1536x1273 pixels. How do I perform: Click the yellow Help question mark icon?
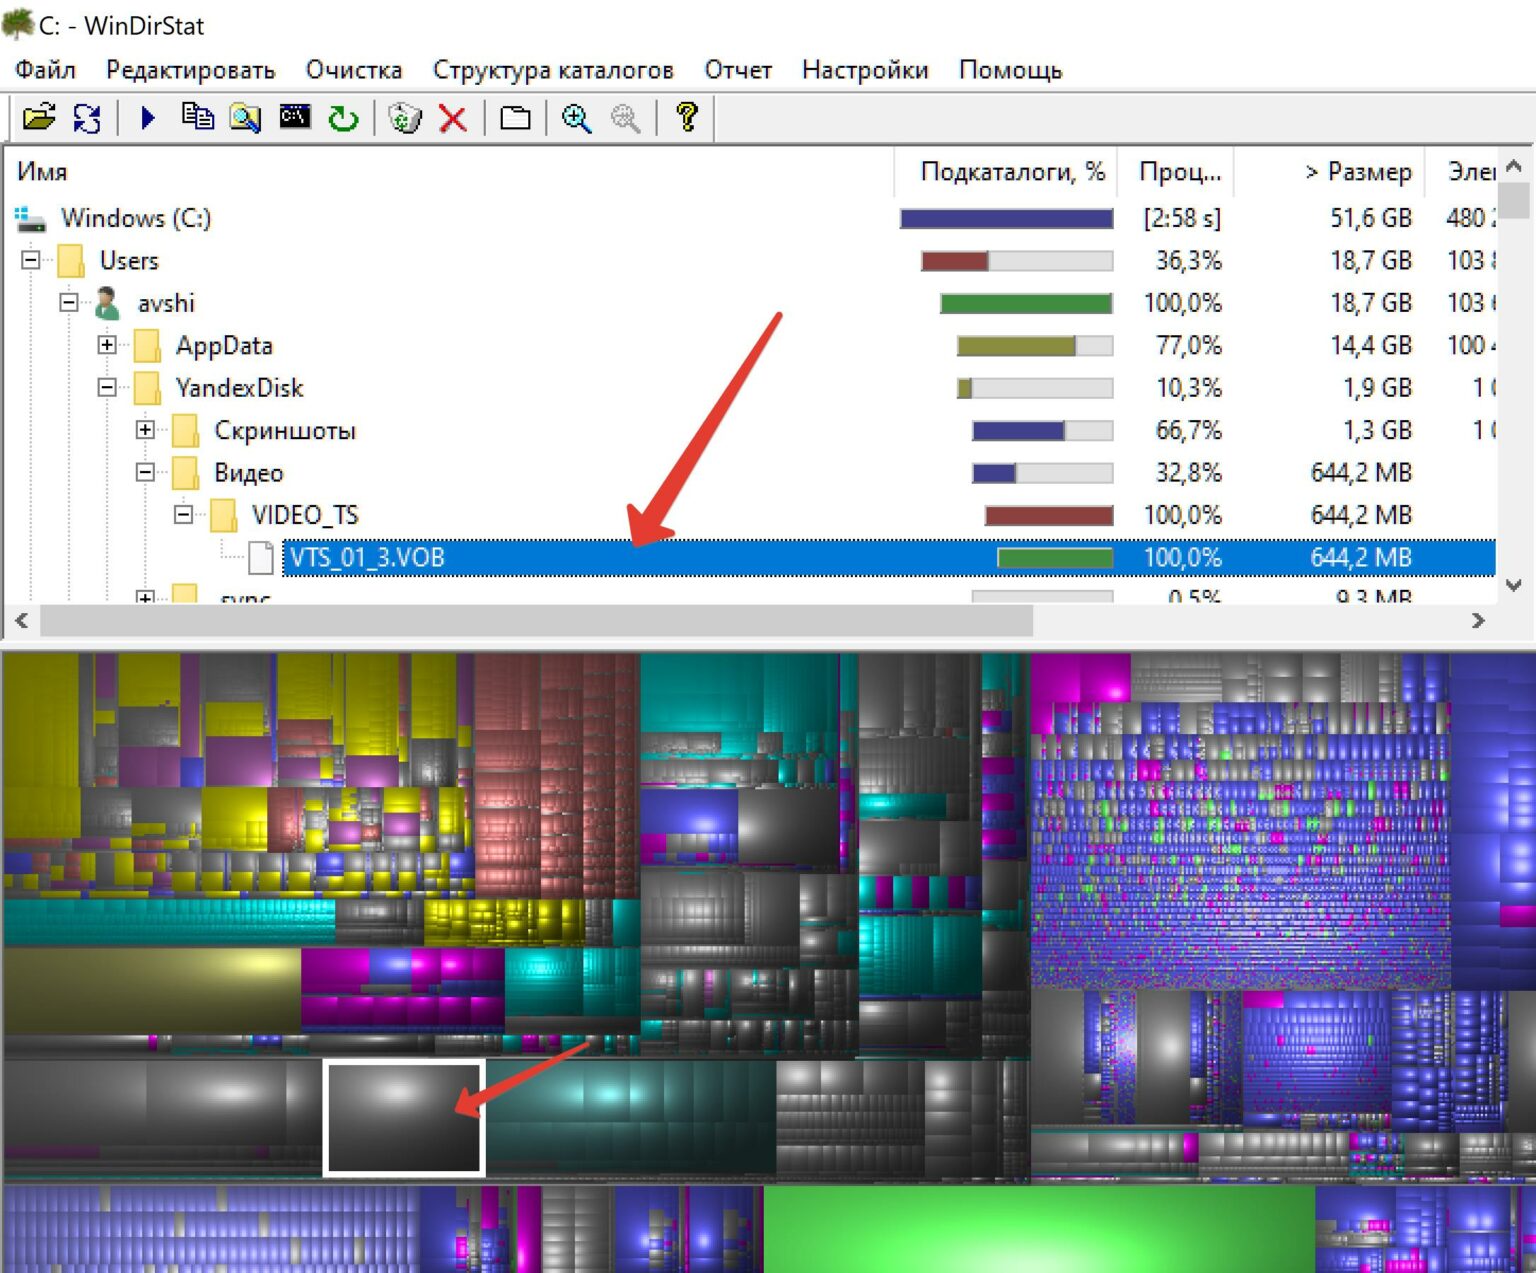coord(687,117)
